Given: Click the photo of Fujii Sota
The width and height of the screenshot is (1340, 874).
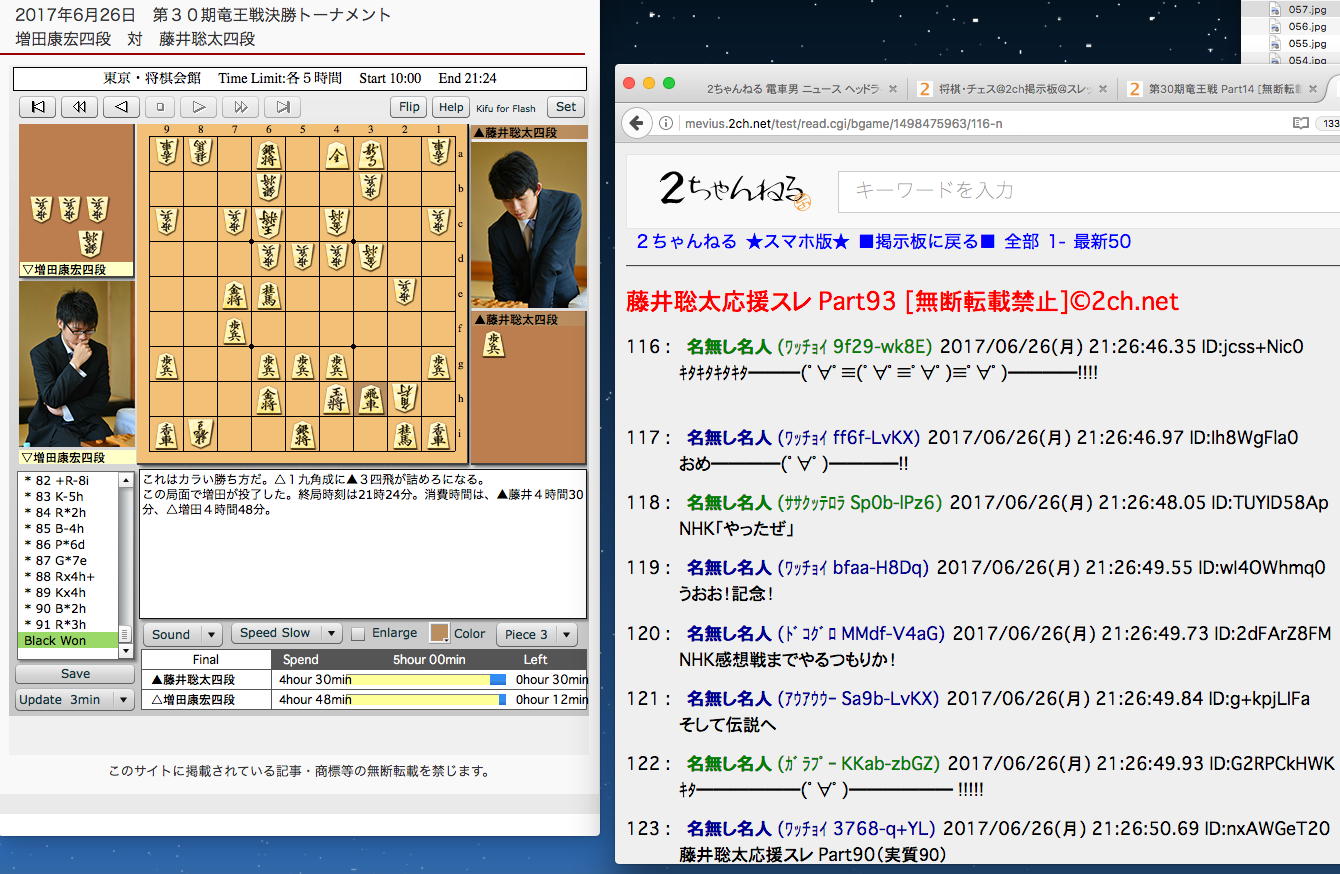Looking at the screenshot, I should tap(529, 225).
